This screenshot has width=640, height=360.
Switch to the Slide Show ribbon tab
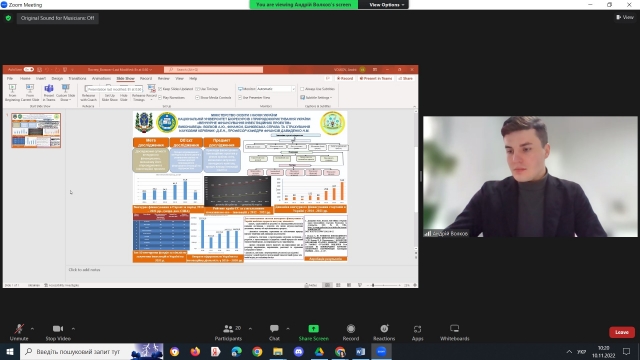(x=125, y=78)
